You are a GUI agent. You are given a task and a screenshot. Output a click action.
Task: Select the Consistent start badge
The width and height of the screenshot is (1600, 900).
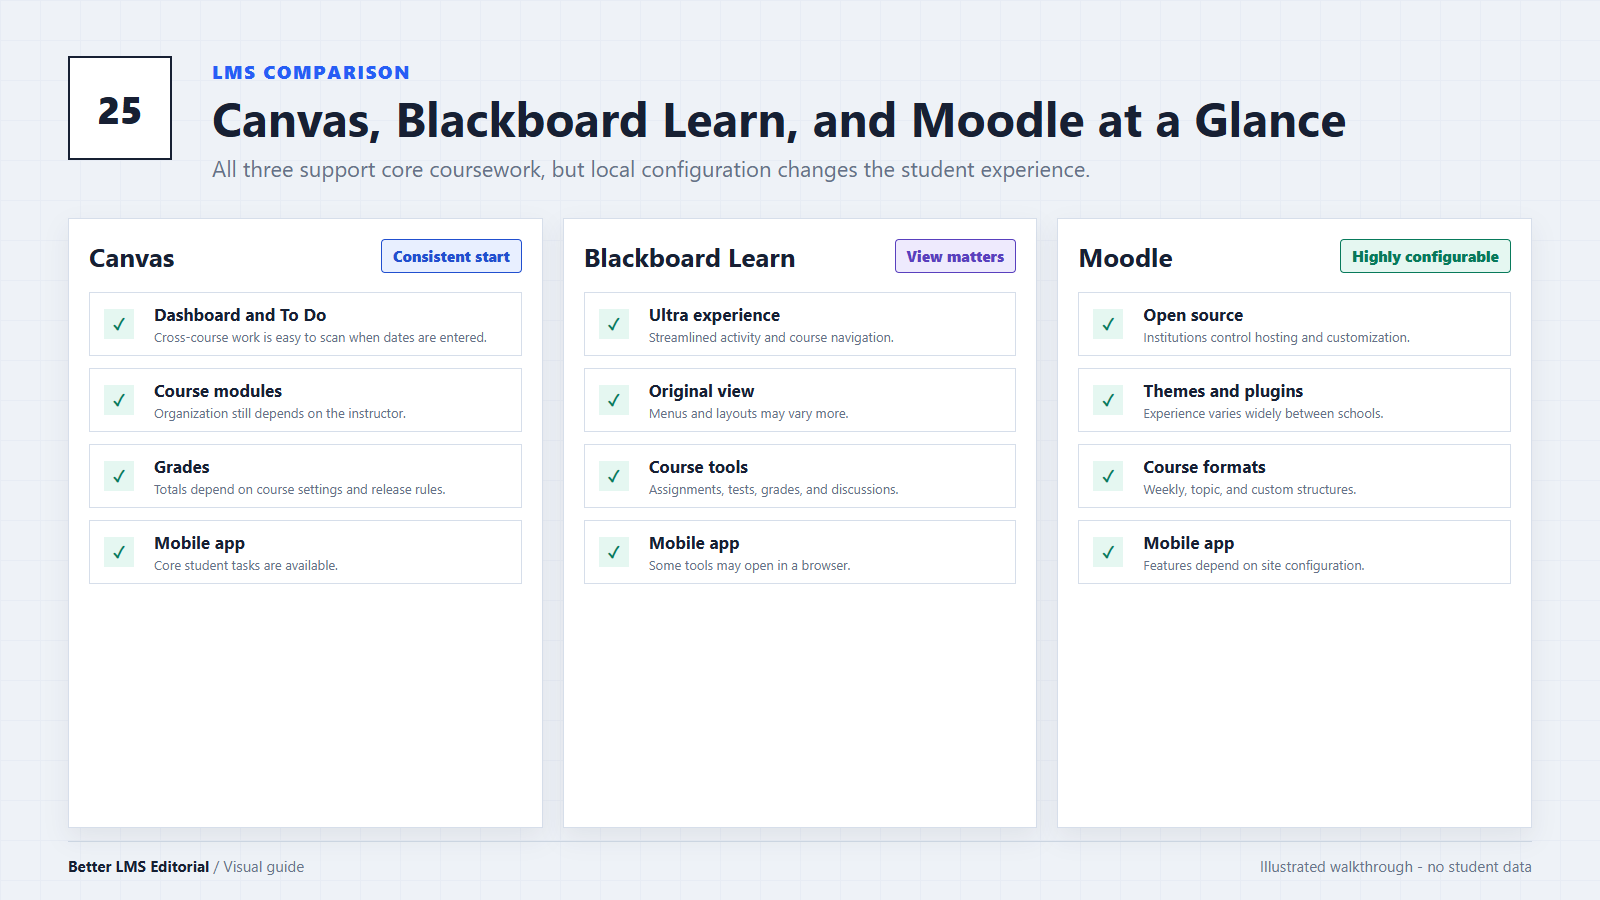tap(451, 256)
